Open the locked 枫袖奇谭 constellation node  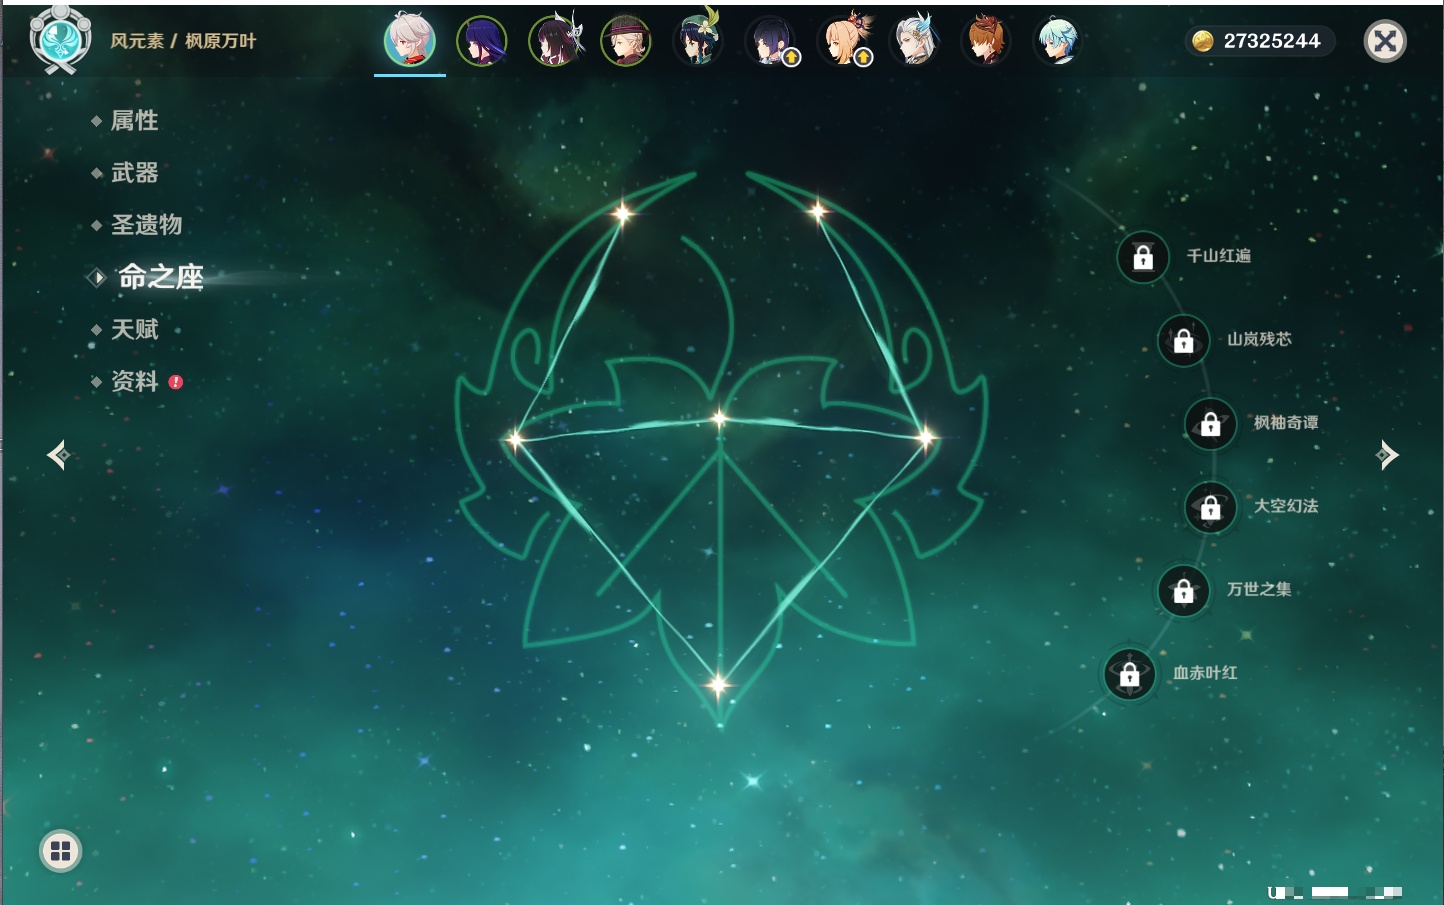1211,424
